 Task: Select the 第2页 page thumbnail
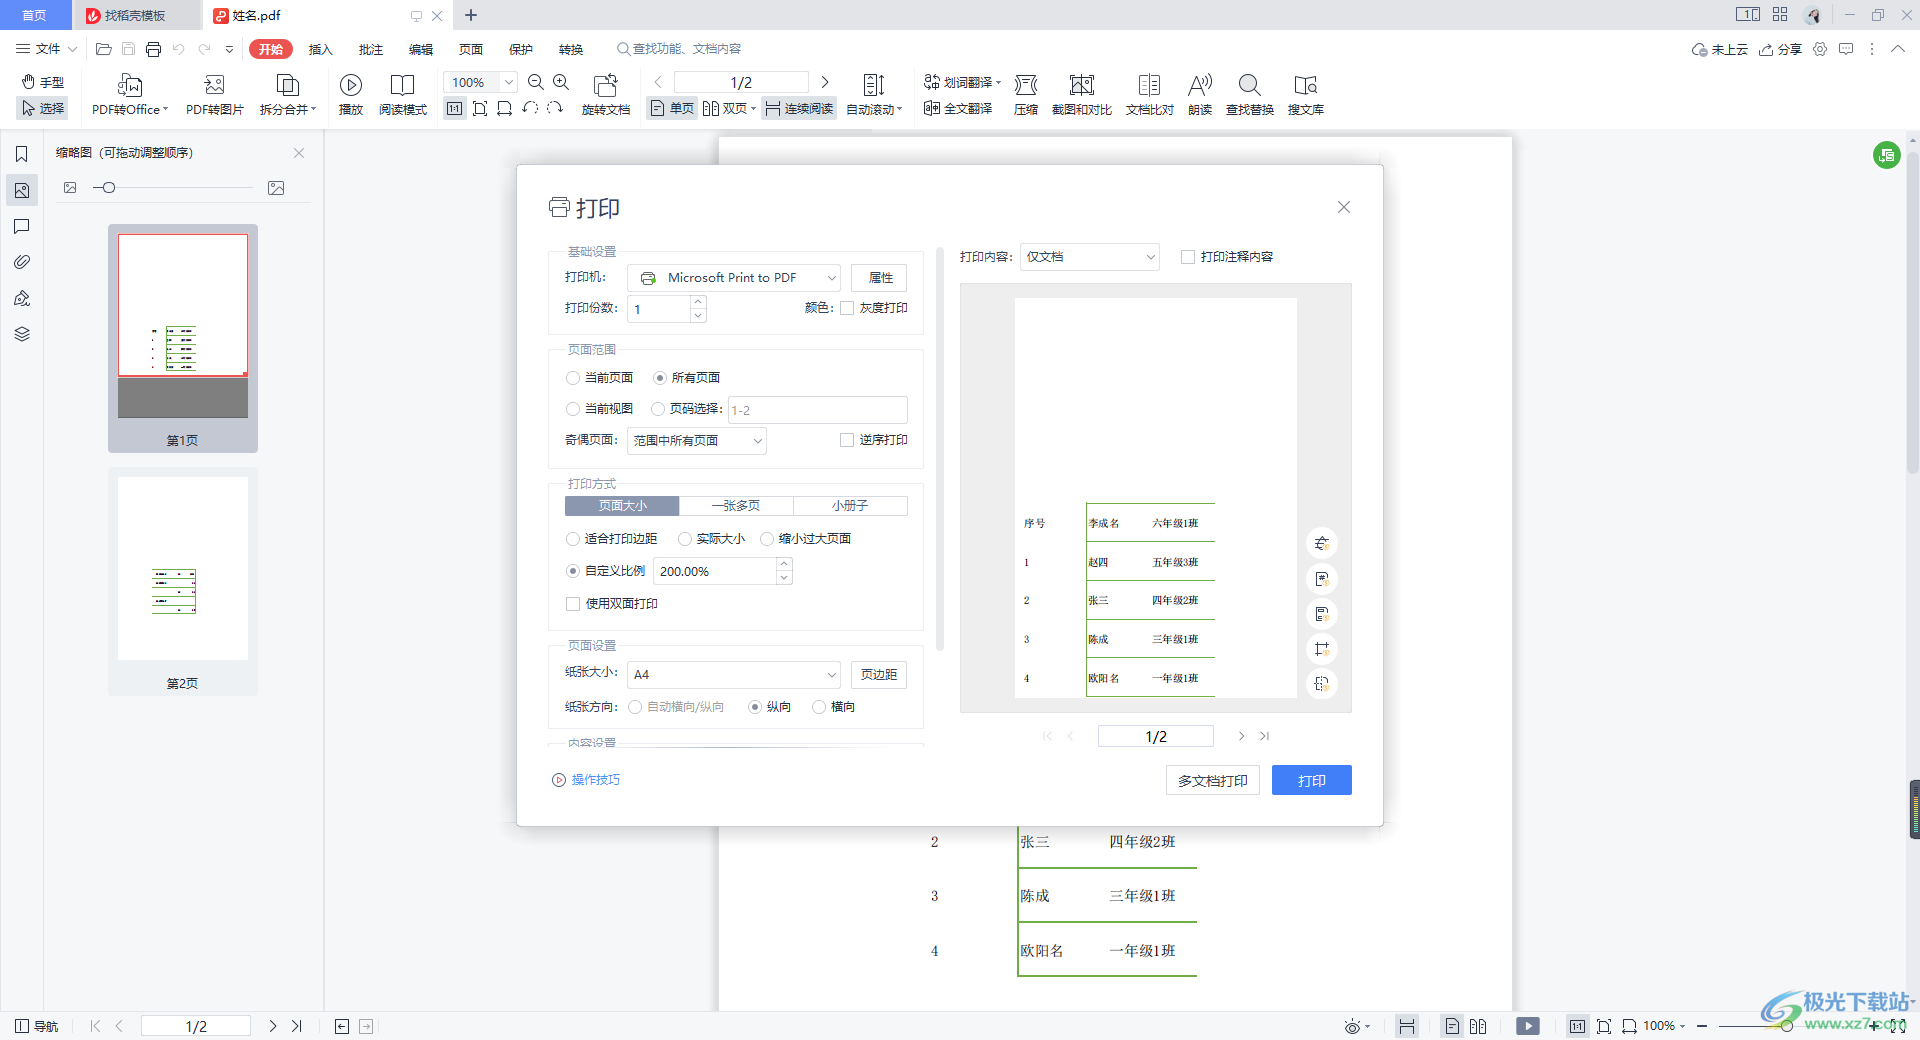coord(183,581)
